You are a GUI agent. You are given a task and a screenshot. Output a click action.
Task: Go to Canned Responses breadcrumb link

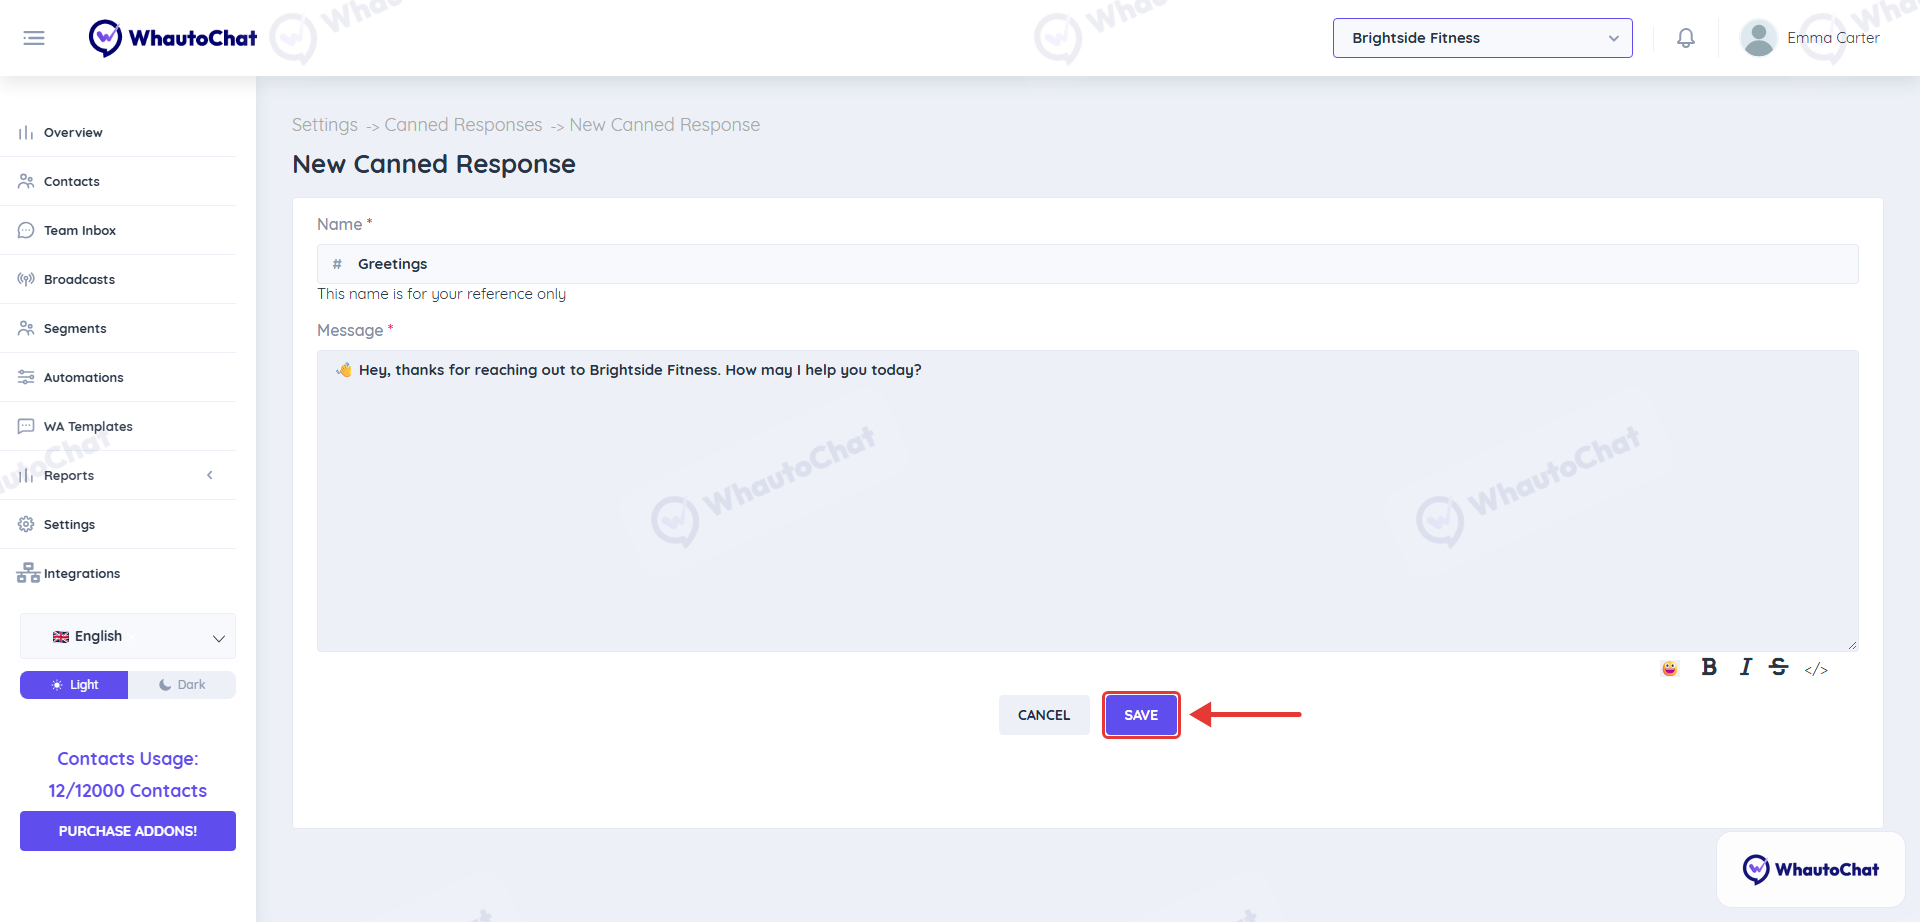(x=463, y=125)
